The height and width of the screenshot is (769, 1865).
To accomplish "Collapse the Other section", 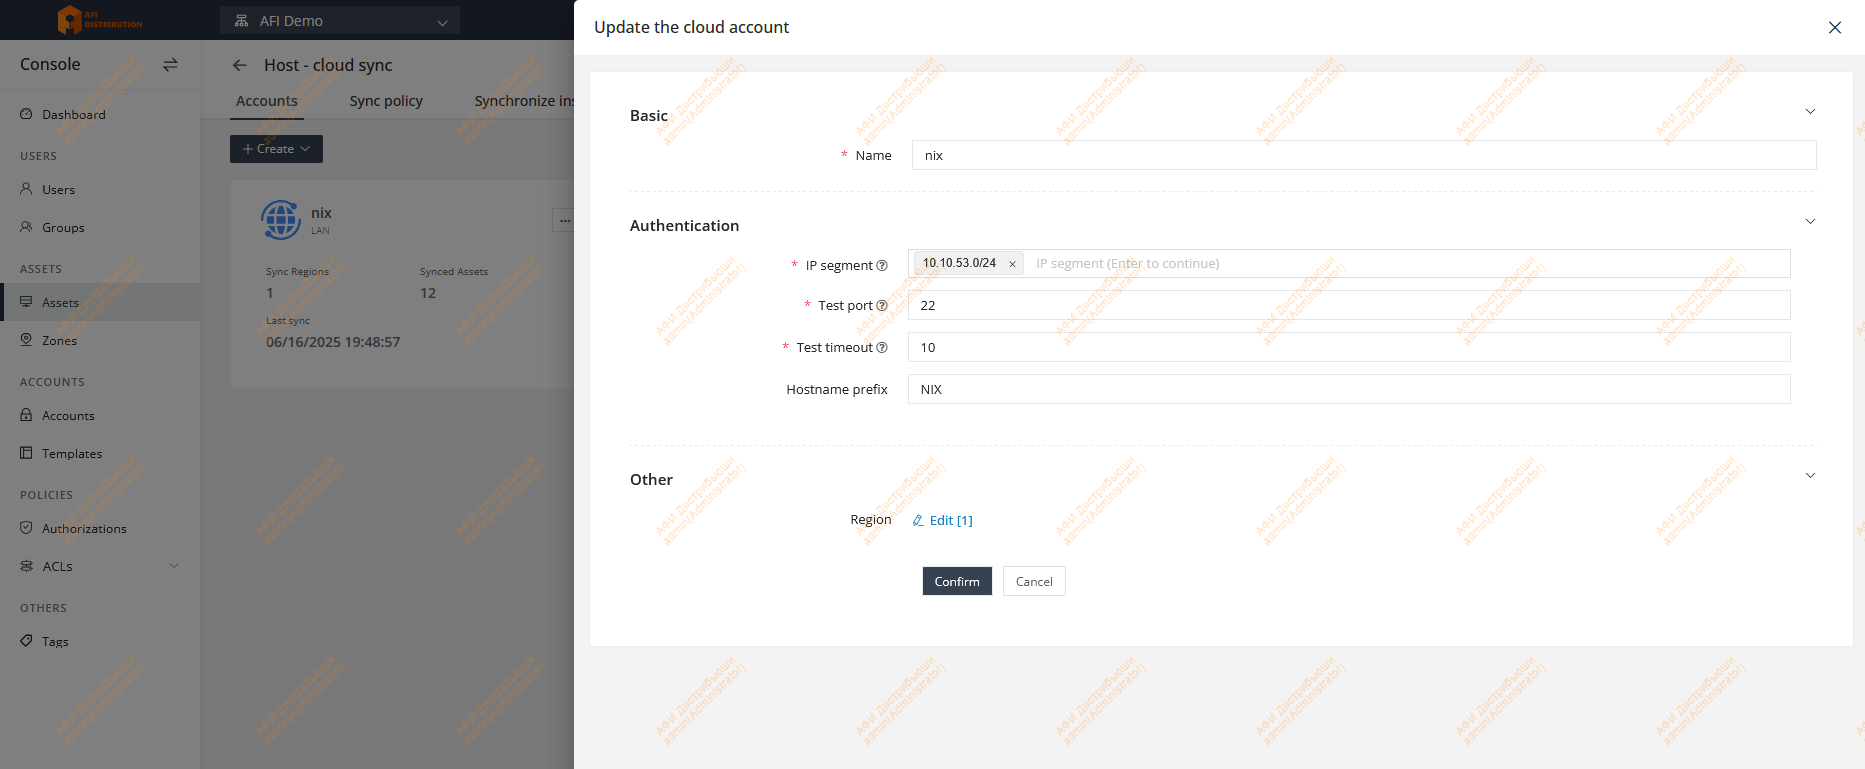I will (1809, 476).
